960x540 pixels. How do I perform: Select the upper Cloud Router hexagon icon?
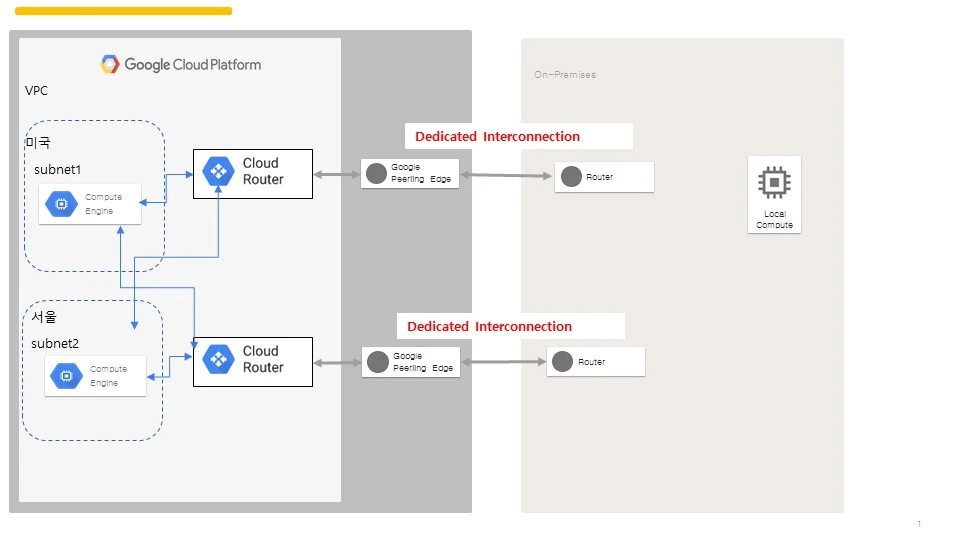point(219,172)
